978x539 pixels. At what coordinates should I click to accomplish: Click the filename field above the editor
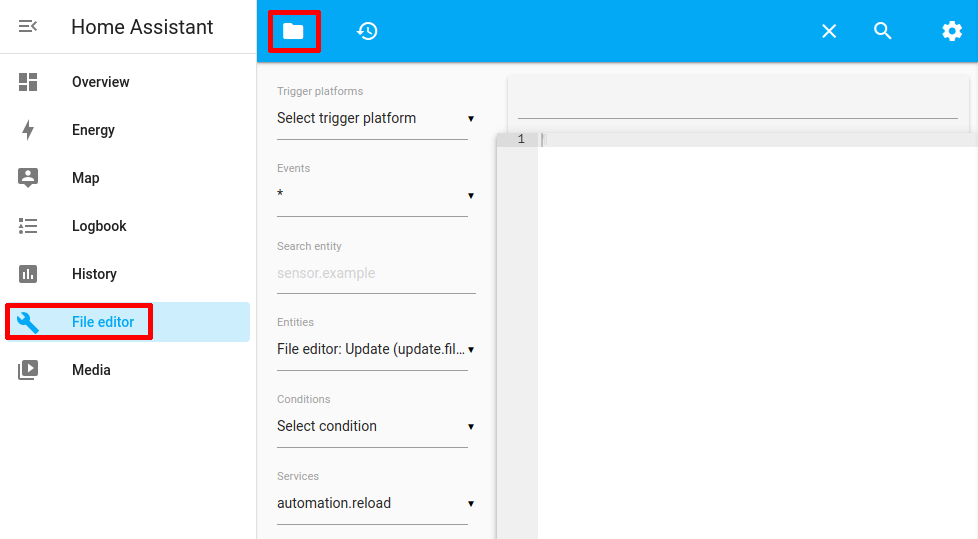[737, 104]
